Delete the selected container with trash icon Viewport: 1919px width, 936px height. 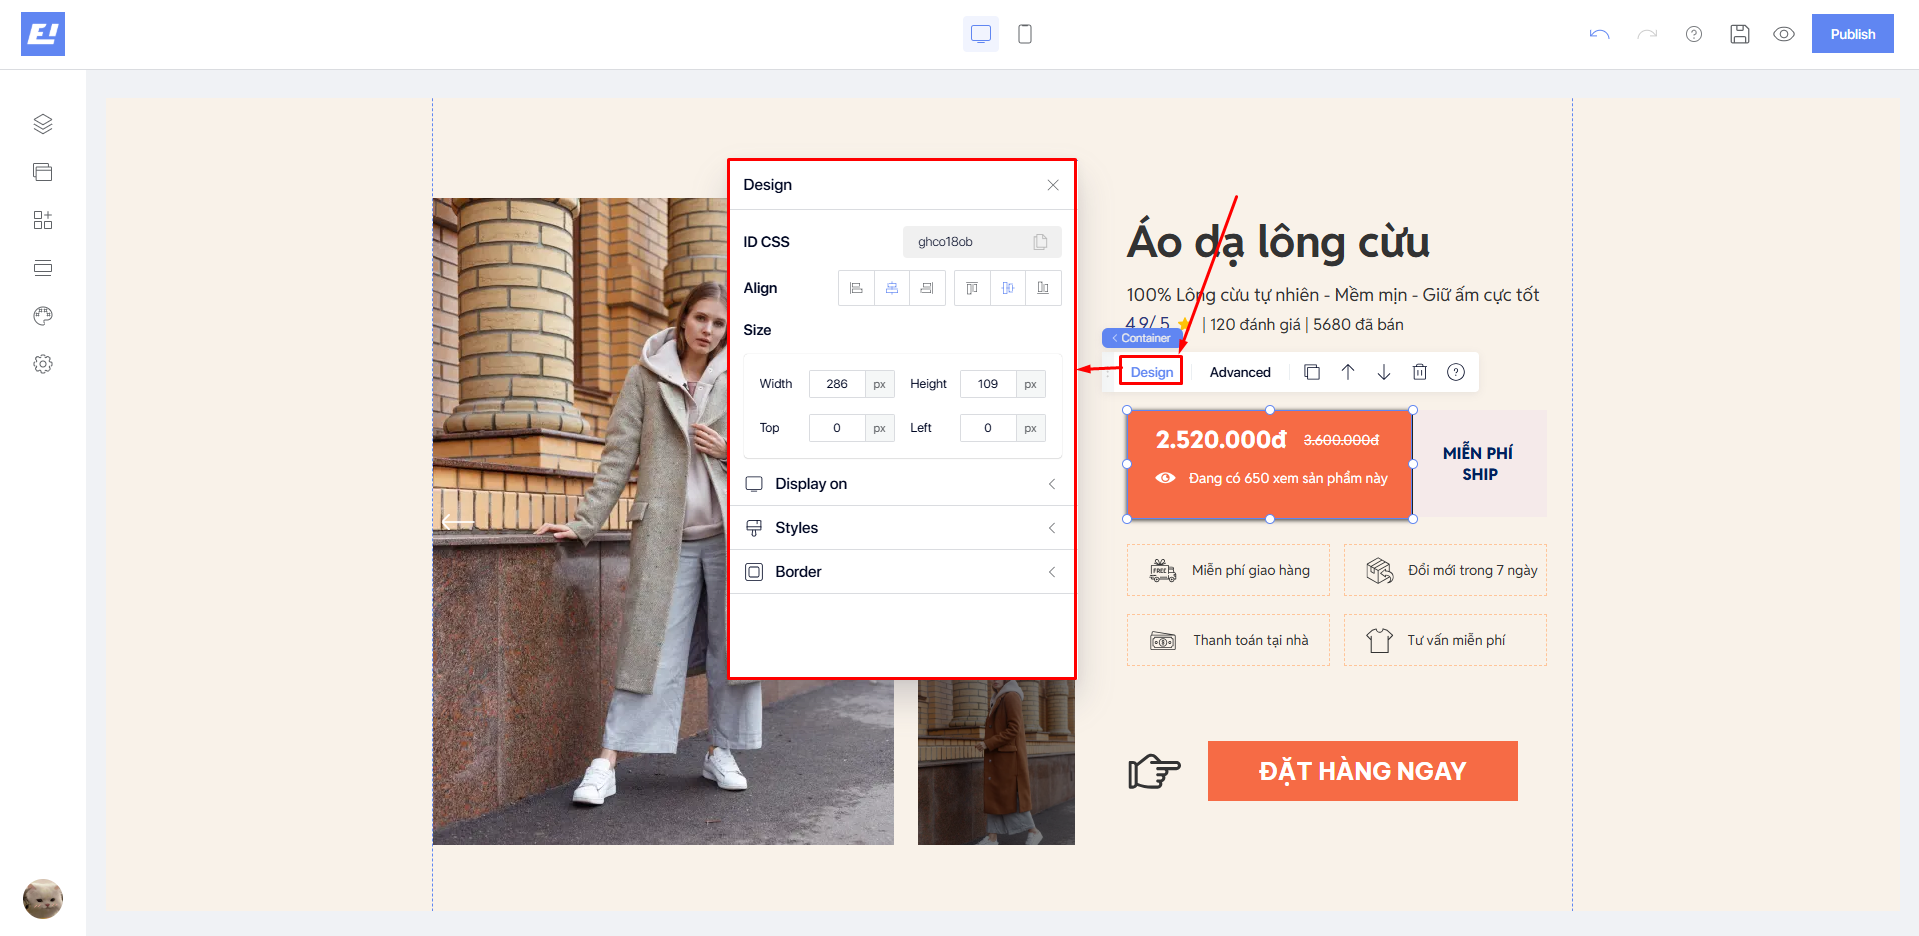(x=1419, y=372)
